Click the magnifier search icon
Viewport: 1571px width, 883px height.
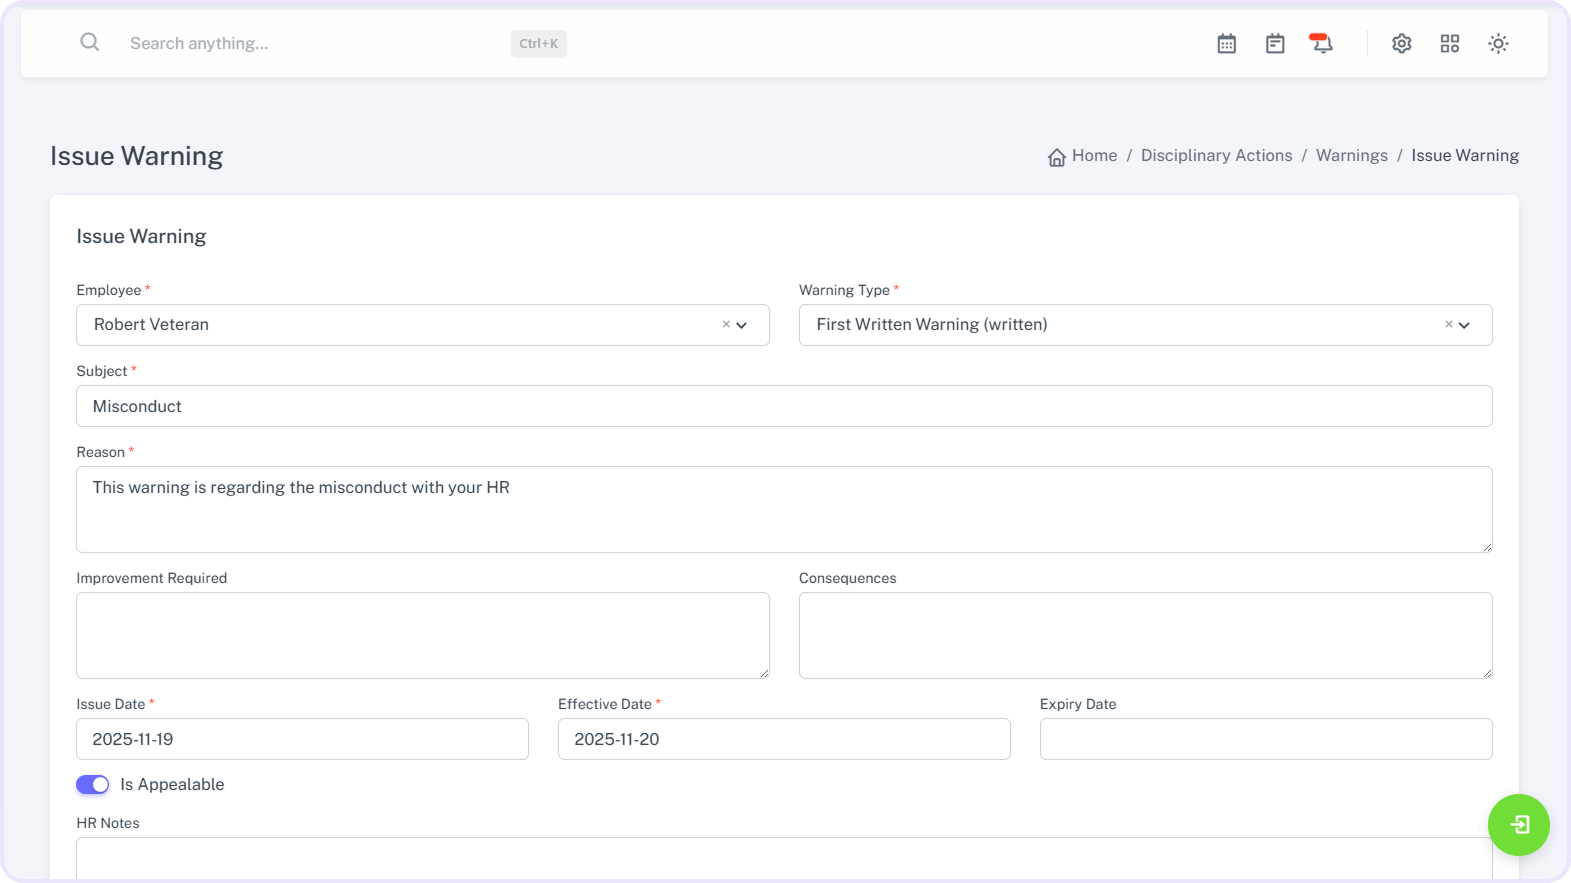point(90,42)
